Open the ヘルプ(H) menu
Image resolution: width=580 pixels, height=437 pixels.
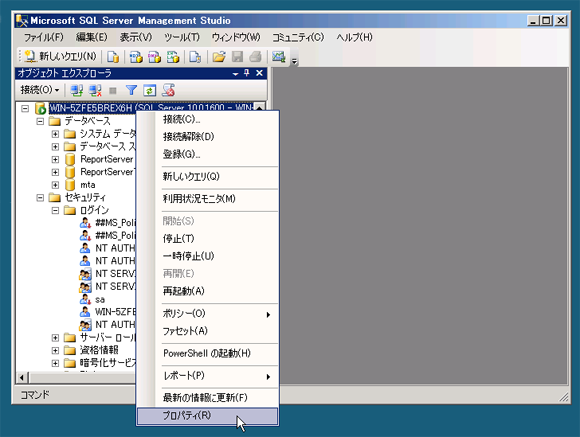[x=354, y=37]
